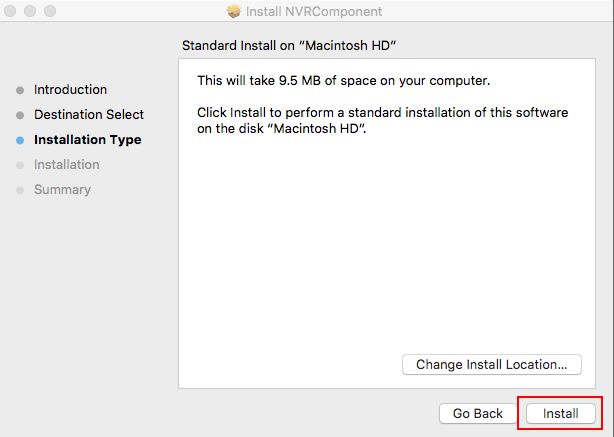Click the Go Back button

click(x=478, y=414)
